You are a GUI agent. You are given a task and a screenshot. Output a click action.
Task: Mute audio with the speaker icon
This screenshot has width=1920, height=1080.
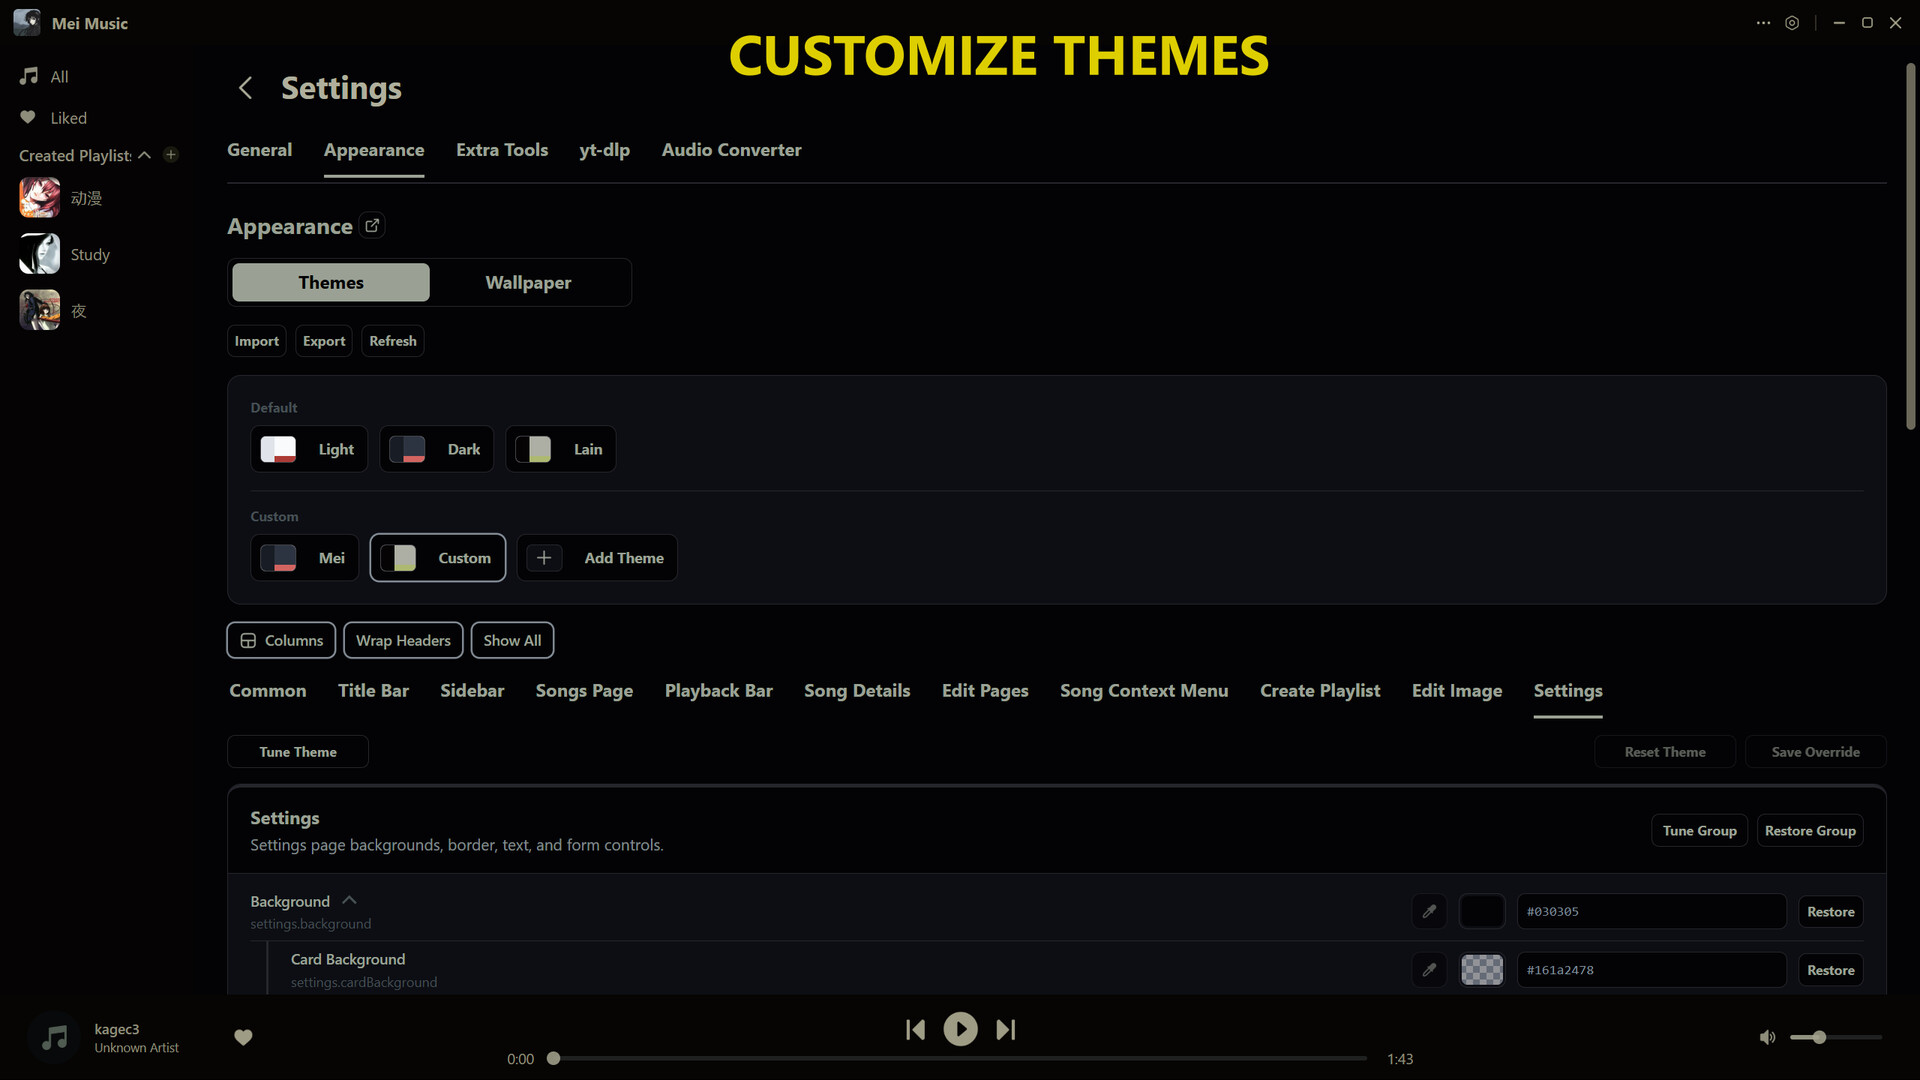point(1767,1038)
